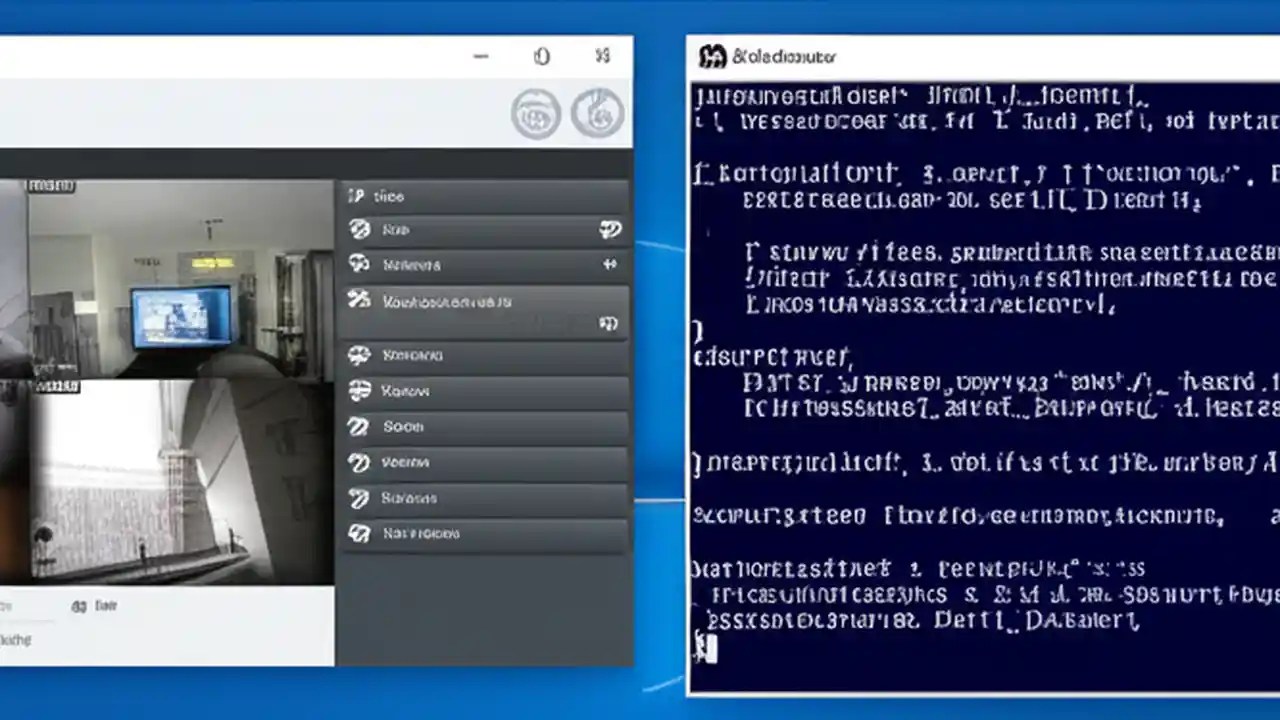Click the double-arrow icon on the third sidebar row
This screenshot has height=720, width=1280.
pyautogui.click(x=610, y=265)
